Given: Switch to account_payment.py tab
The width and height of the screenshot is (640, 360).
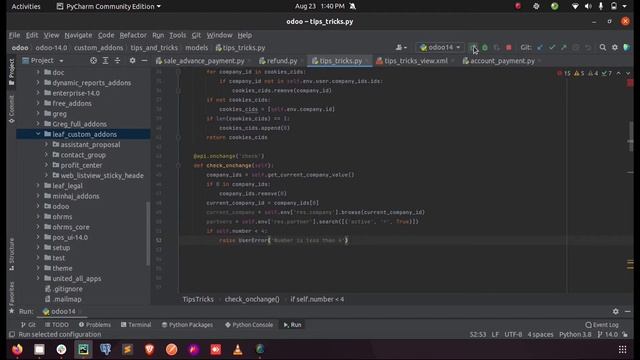Looking at the screenshot, I should [502, 61].
